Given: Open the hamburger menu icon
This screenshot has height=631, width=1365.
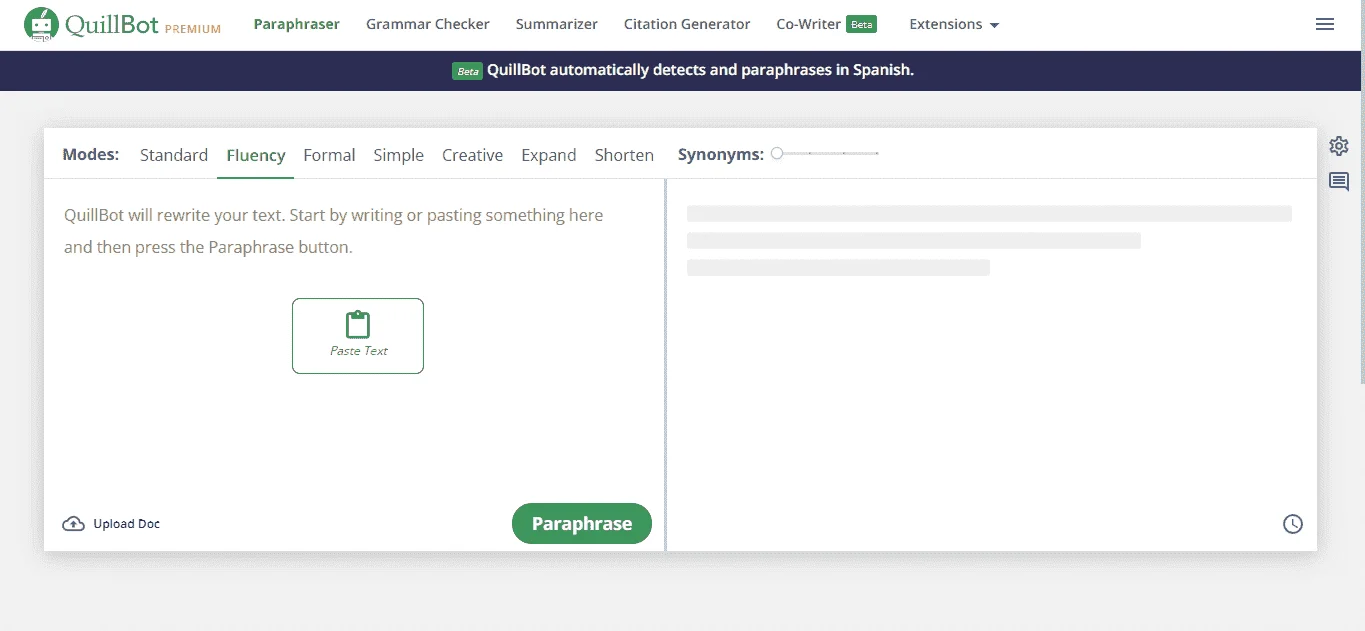Looking at the screenshot, I should [x=1325, y=24].
